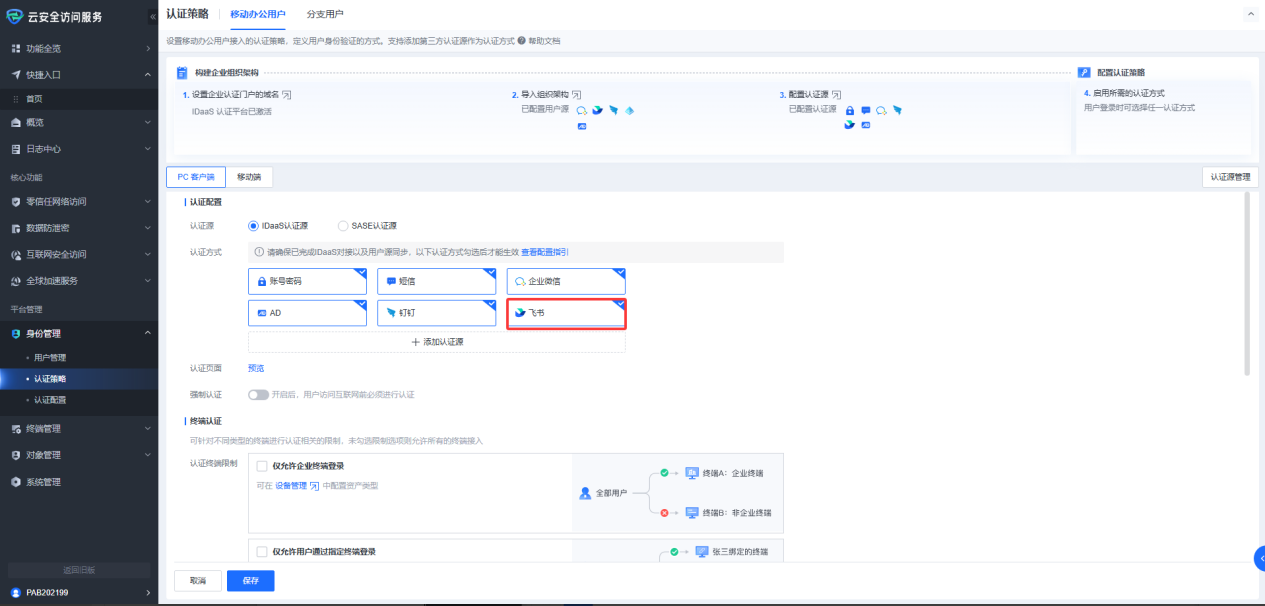Click the 添加认证源 button
1265x606 pixels.
[437, 342]
